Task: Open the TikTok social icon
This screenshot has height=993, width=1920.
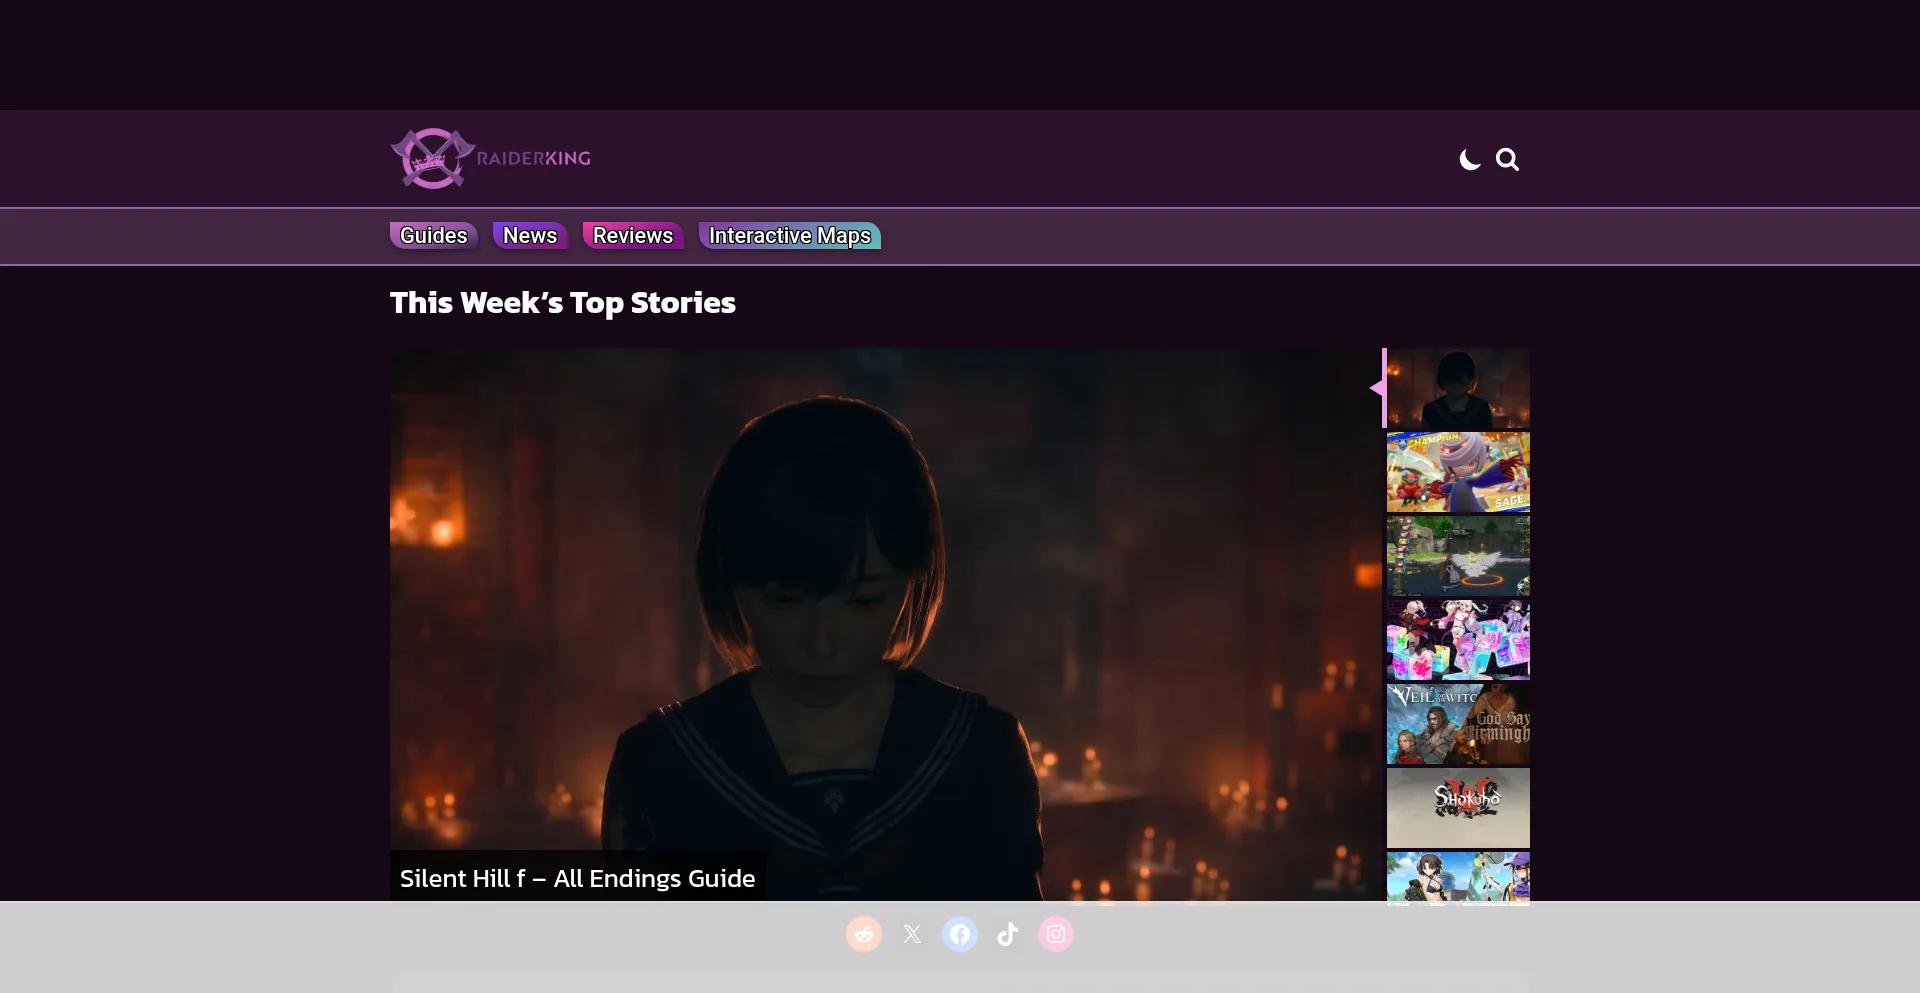Action: point(1008,934)
